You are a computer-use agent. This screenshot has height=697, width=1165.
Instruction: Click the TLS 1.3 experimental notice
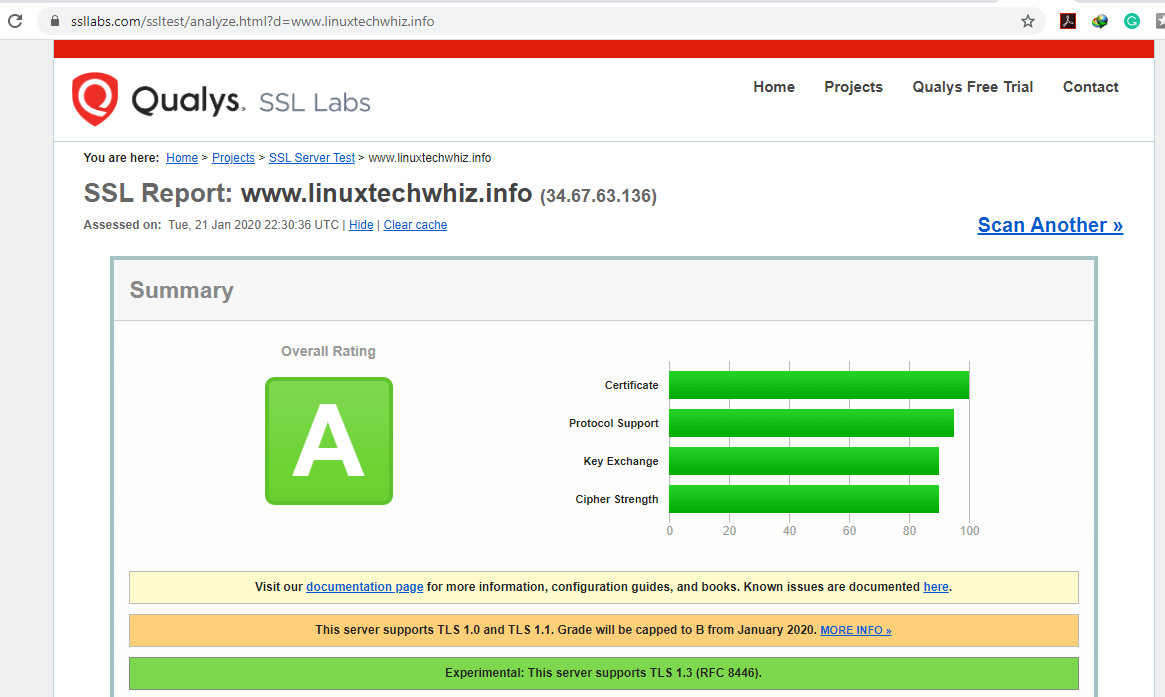[x=603, y=672]
